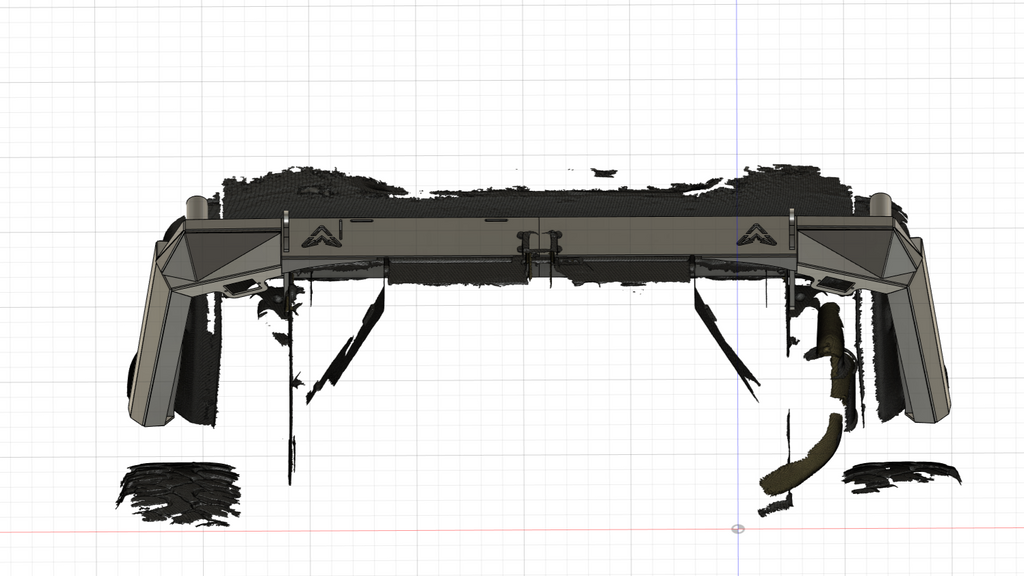Image resolution: width=1024 pixels, height=576 pixels.
Task: Click the left chevron logo on the bumper
Action: [x=322, y=236]
